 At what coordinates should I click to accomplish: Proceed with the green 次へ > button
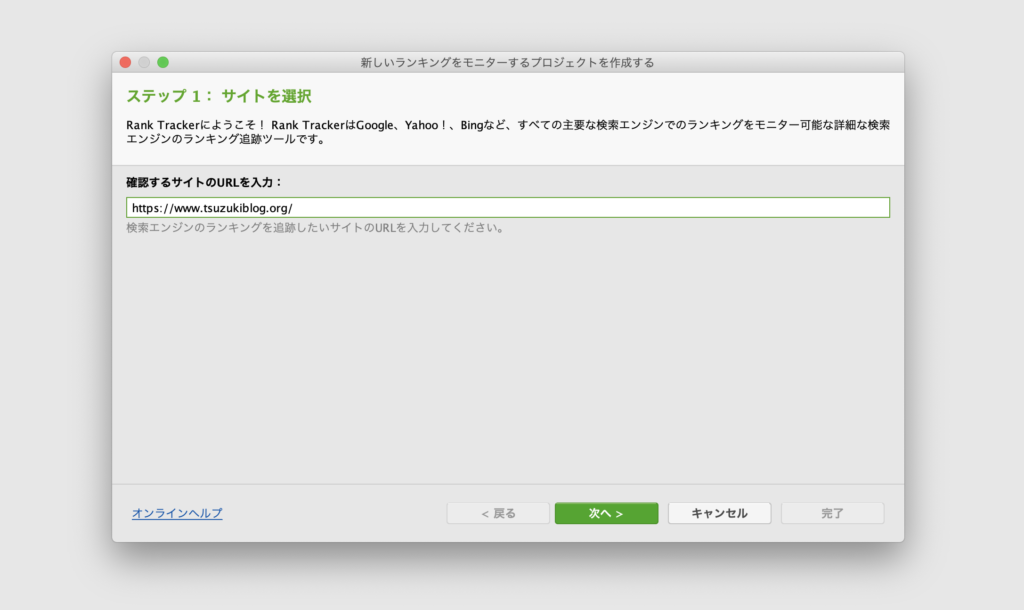606,513
